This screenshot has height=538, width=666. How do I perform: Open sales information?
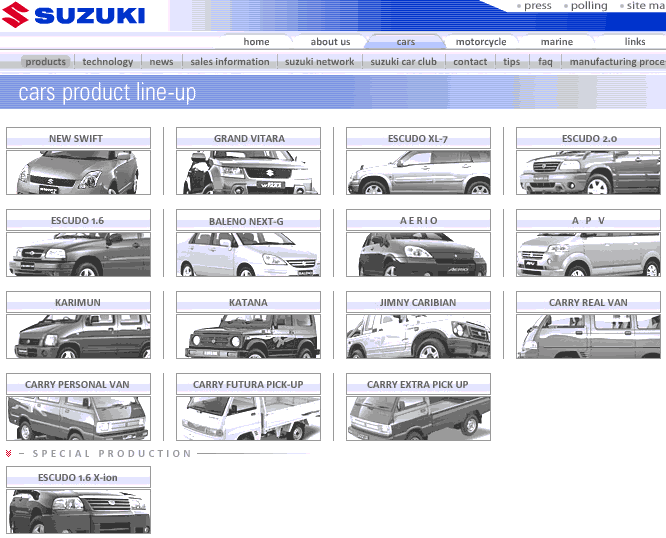coord(229,62)
